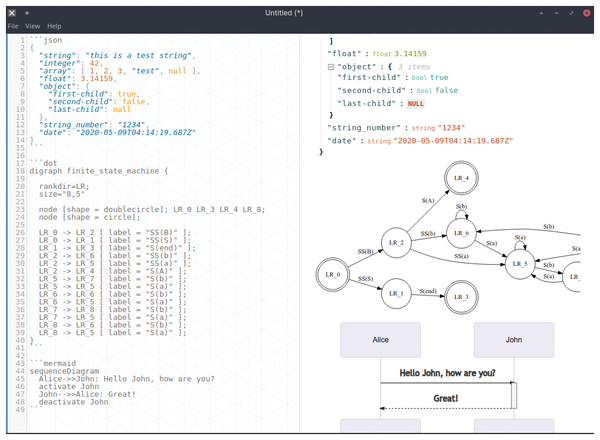
Task: Click the LR_1 node in the graph
Action: point(396,293)
